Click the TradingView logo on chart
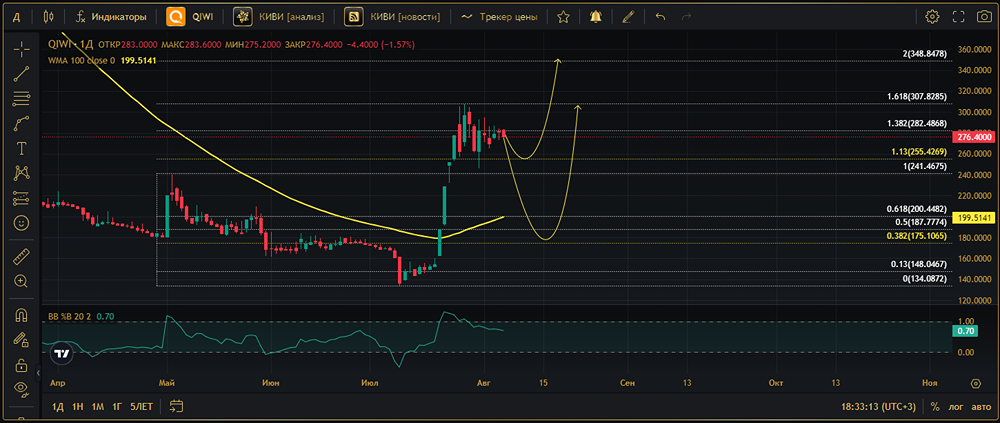Viewport: 1000px width, 423px height. click(62, 353)
